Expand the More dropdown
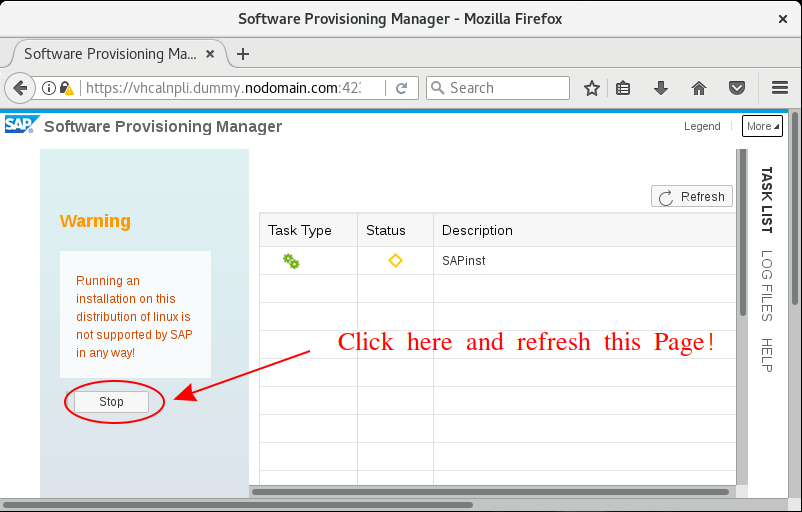The width and height of the screenshot is (802, 512). click(x=762, y=126)
